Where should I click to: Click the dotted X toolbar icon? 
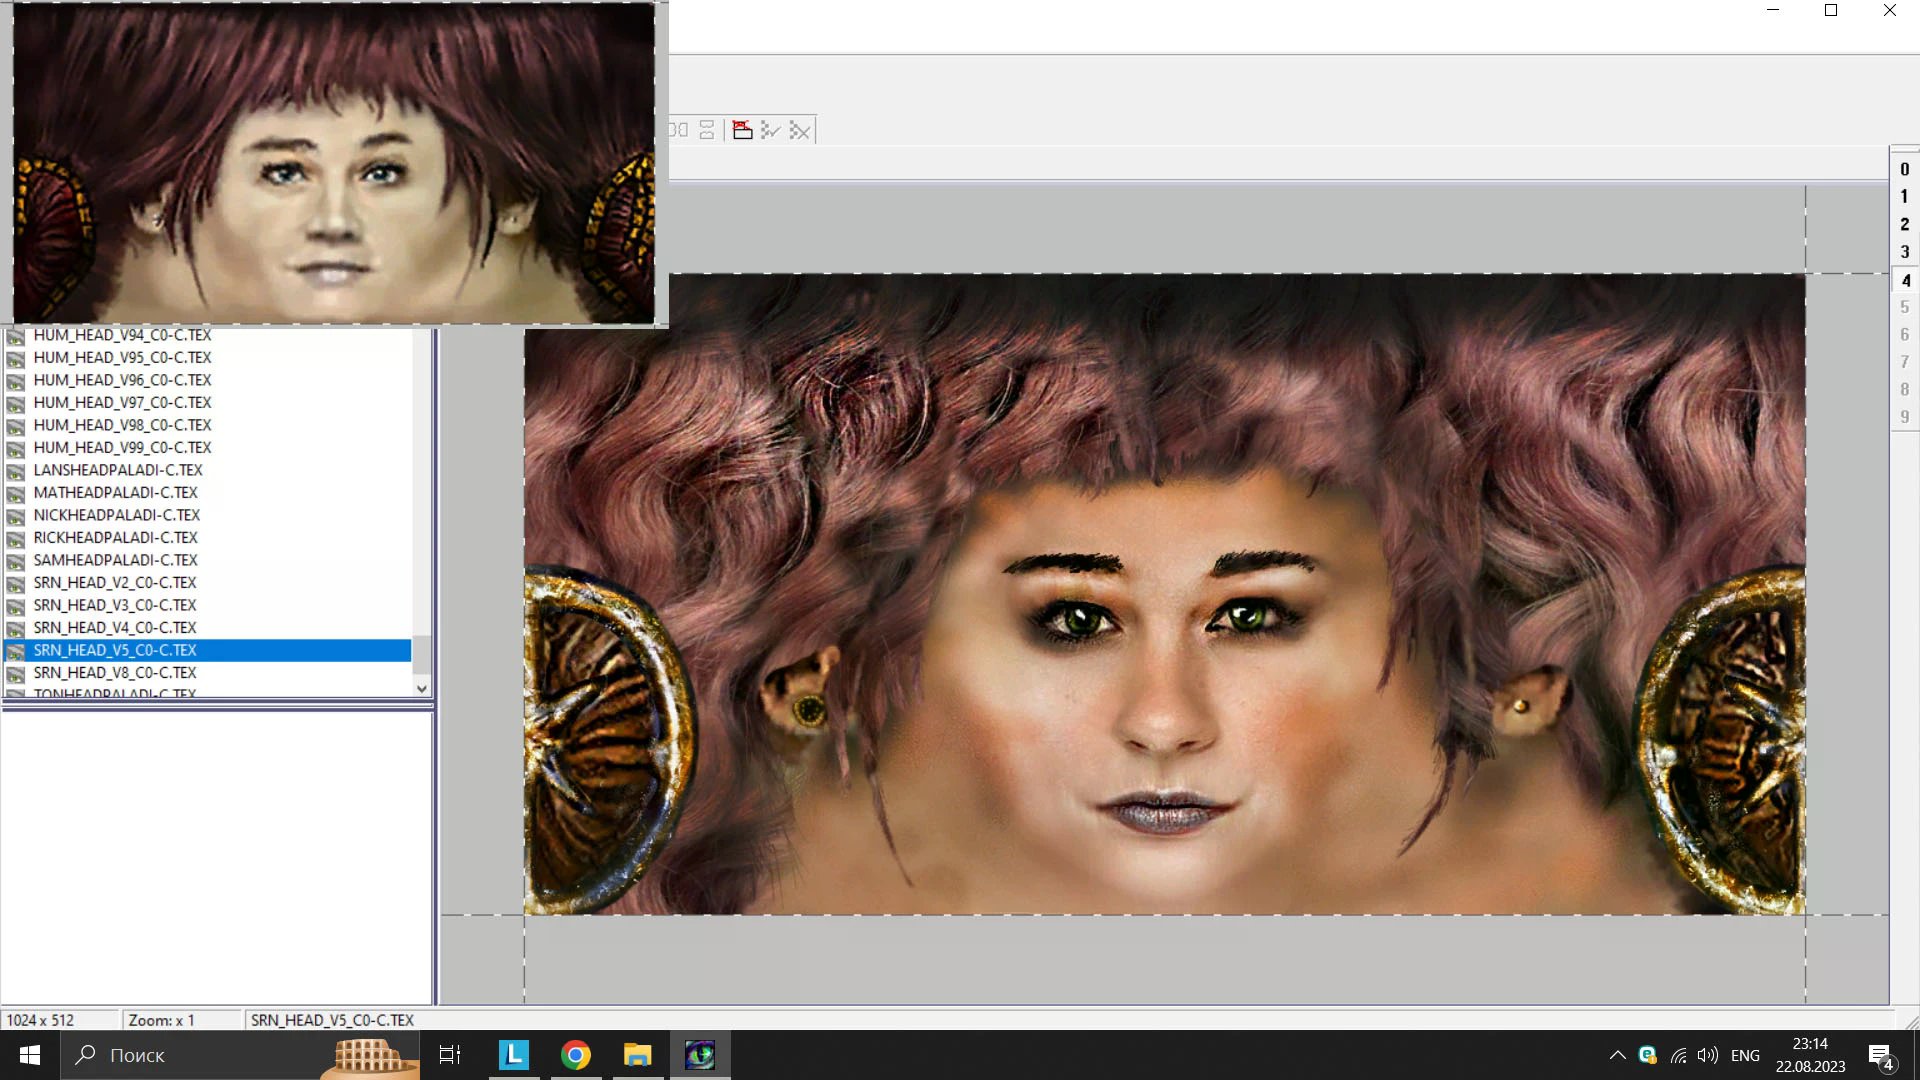point(800,130)
